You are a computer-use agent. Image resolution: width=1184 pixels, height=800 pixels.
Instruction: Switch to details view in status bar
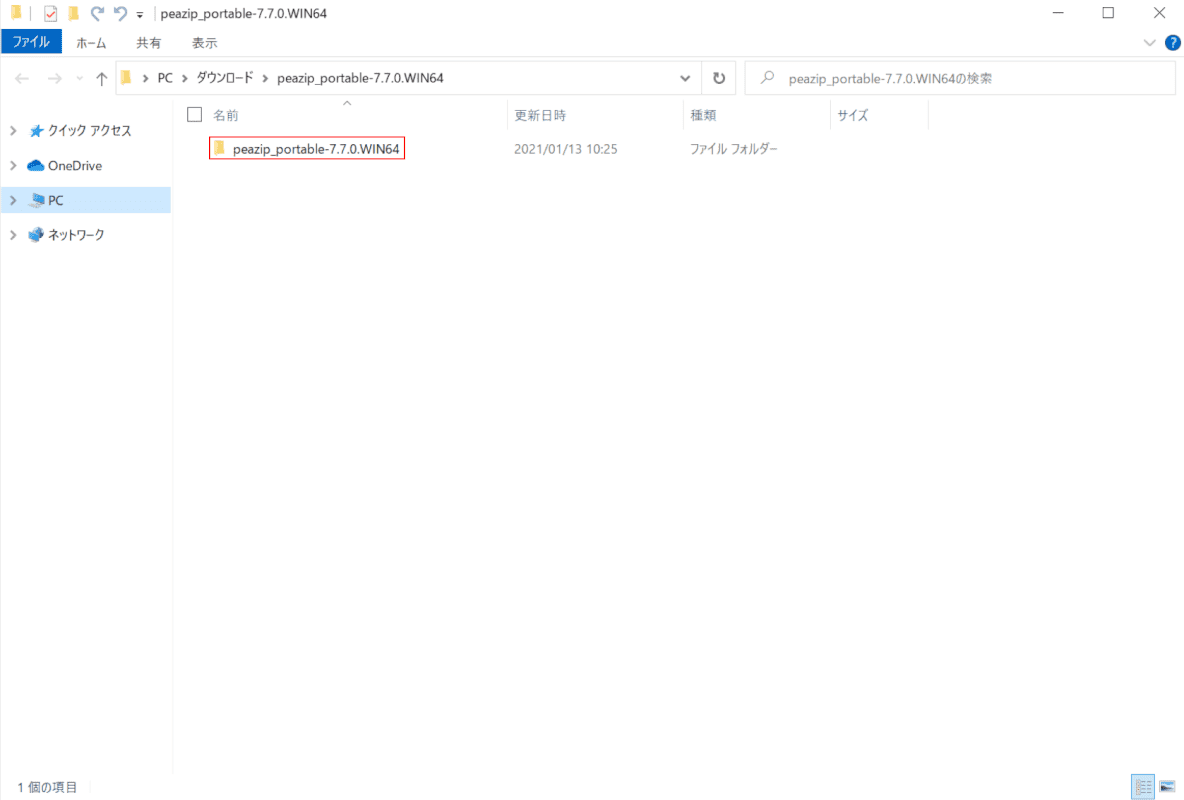[x=1142, y=786]
